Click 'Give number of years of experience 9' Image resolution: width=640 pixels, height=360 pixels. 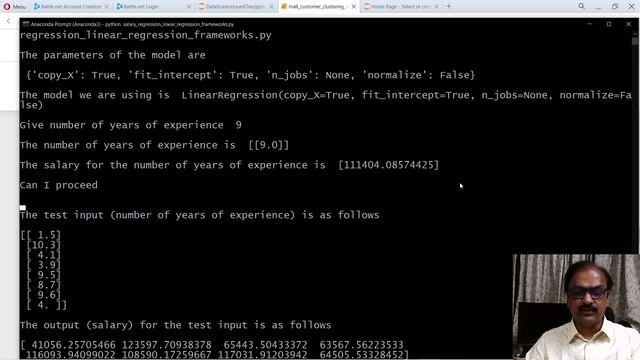click(131, 125)
